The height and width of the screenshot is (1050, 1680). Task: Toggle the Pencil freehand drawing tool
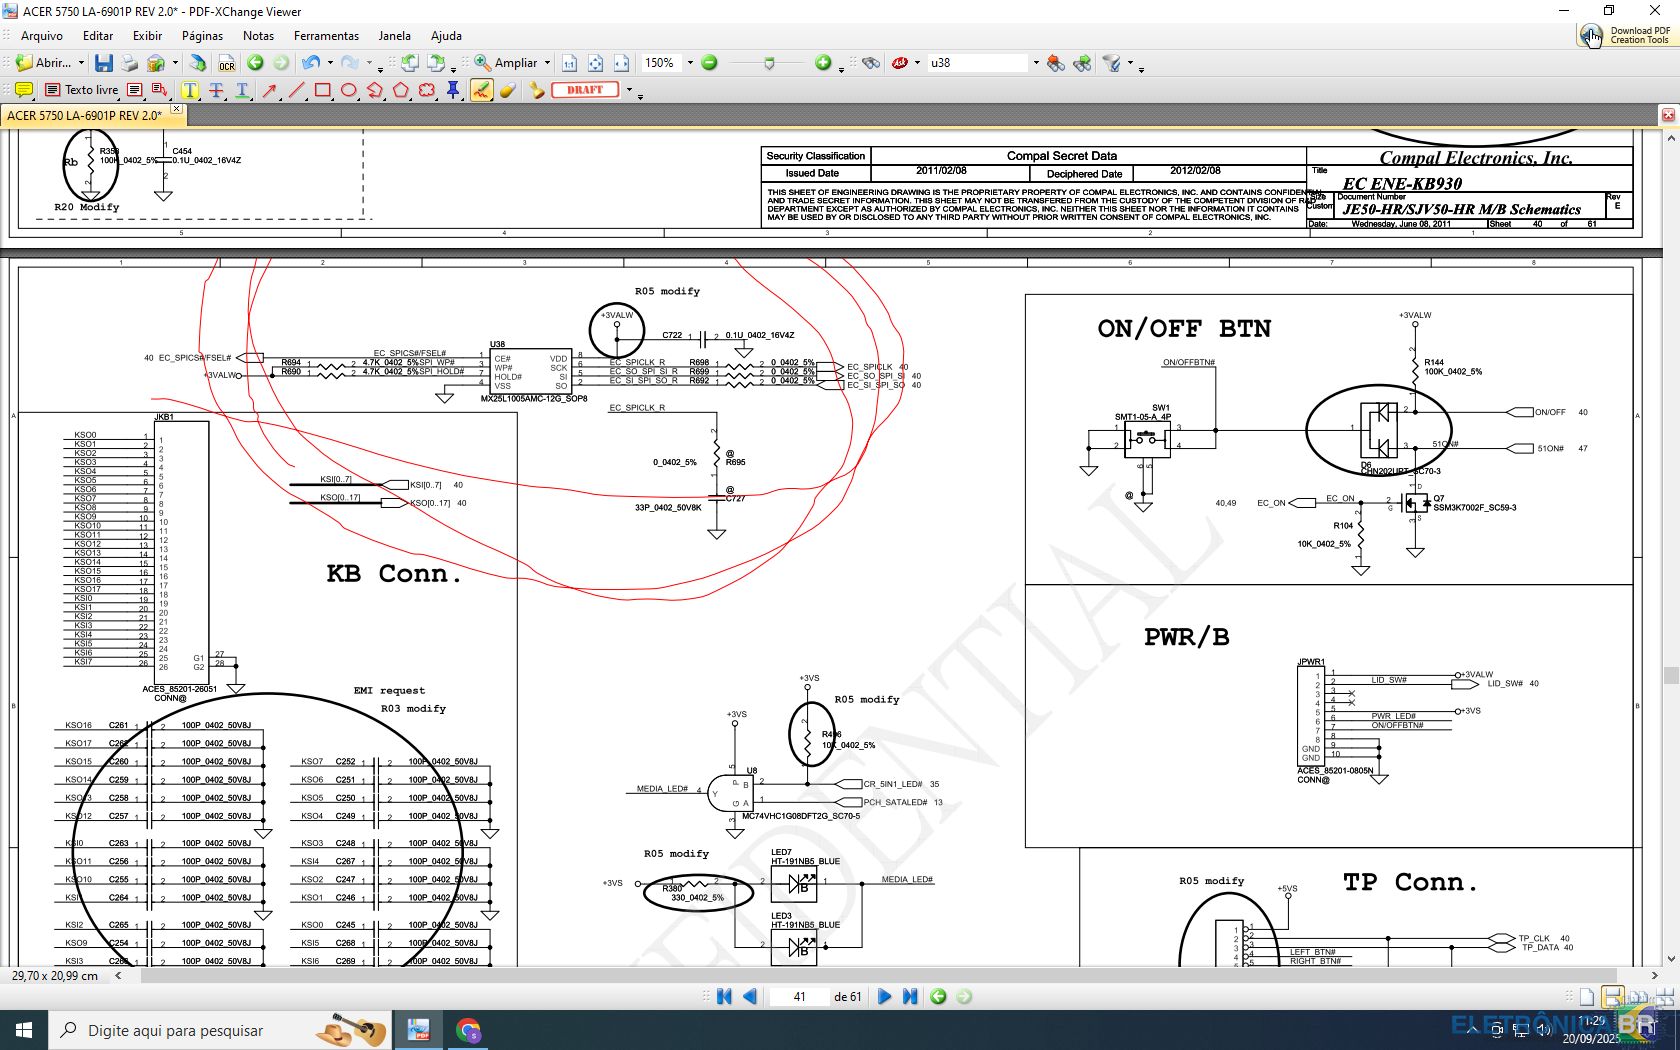pos(481,90)
